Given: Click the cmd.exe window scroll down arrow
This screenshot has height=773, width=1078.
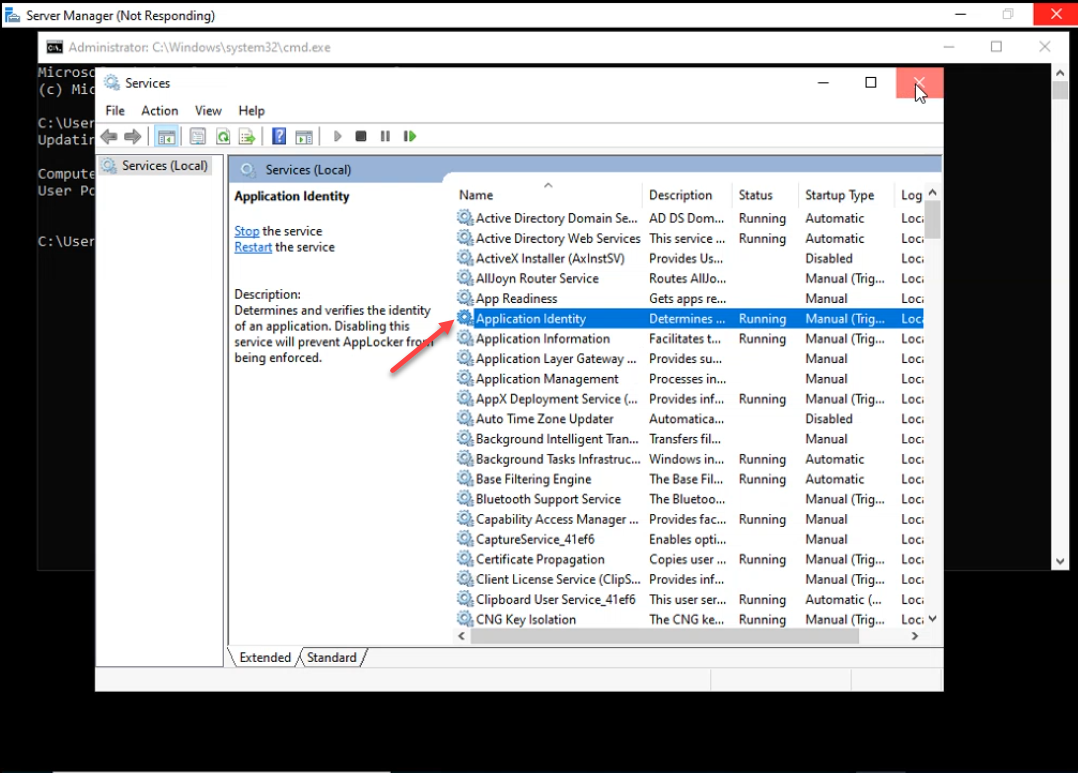Looking at the screenshot, I should [1060, 561].
